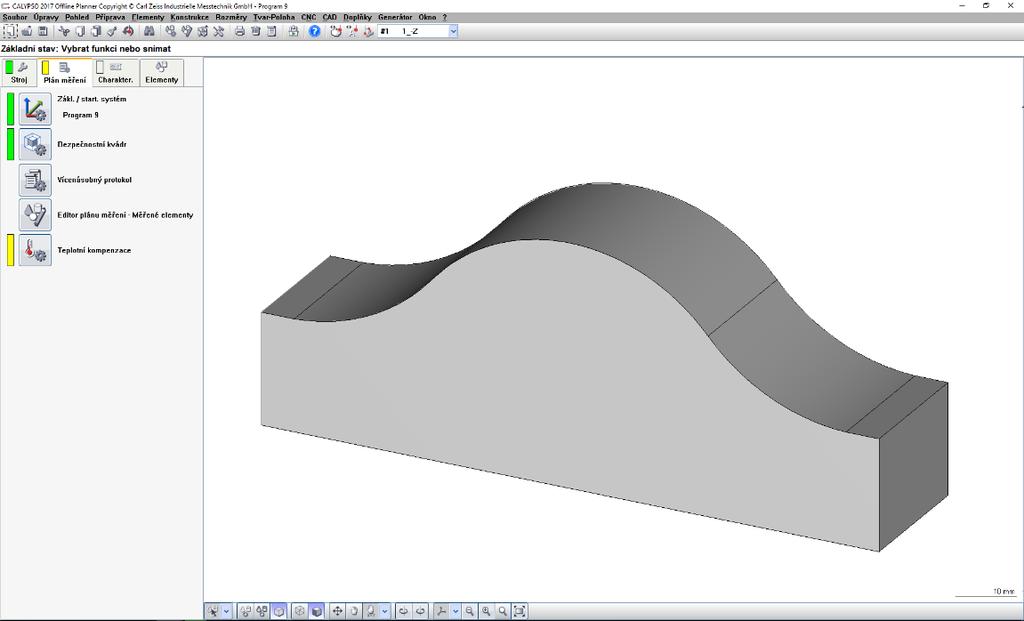
Task: Click the binoculars Find icon
Action: [150, 31]
